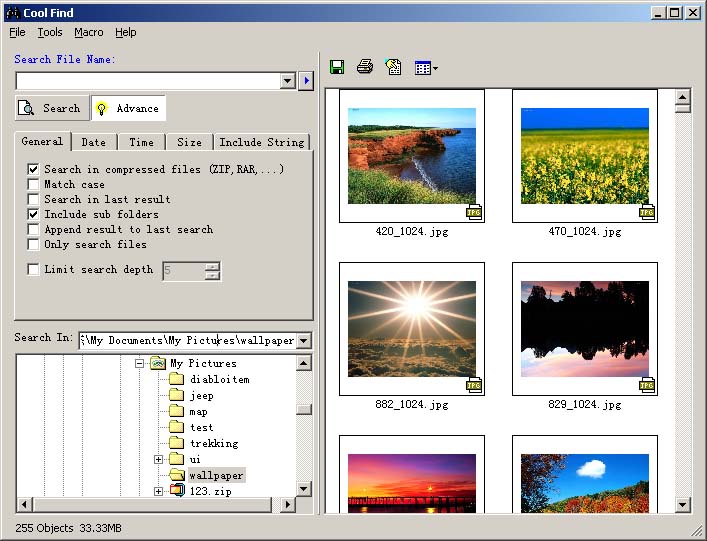Click the magnifier icon on Search button
Viewport: 707px width, 541px height.
coord(26,108)
